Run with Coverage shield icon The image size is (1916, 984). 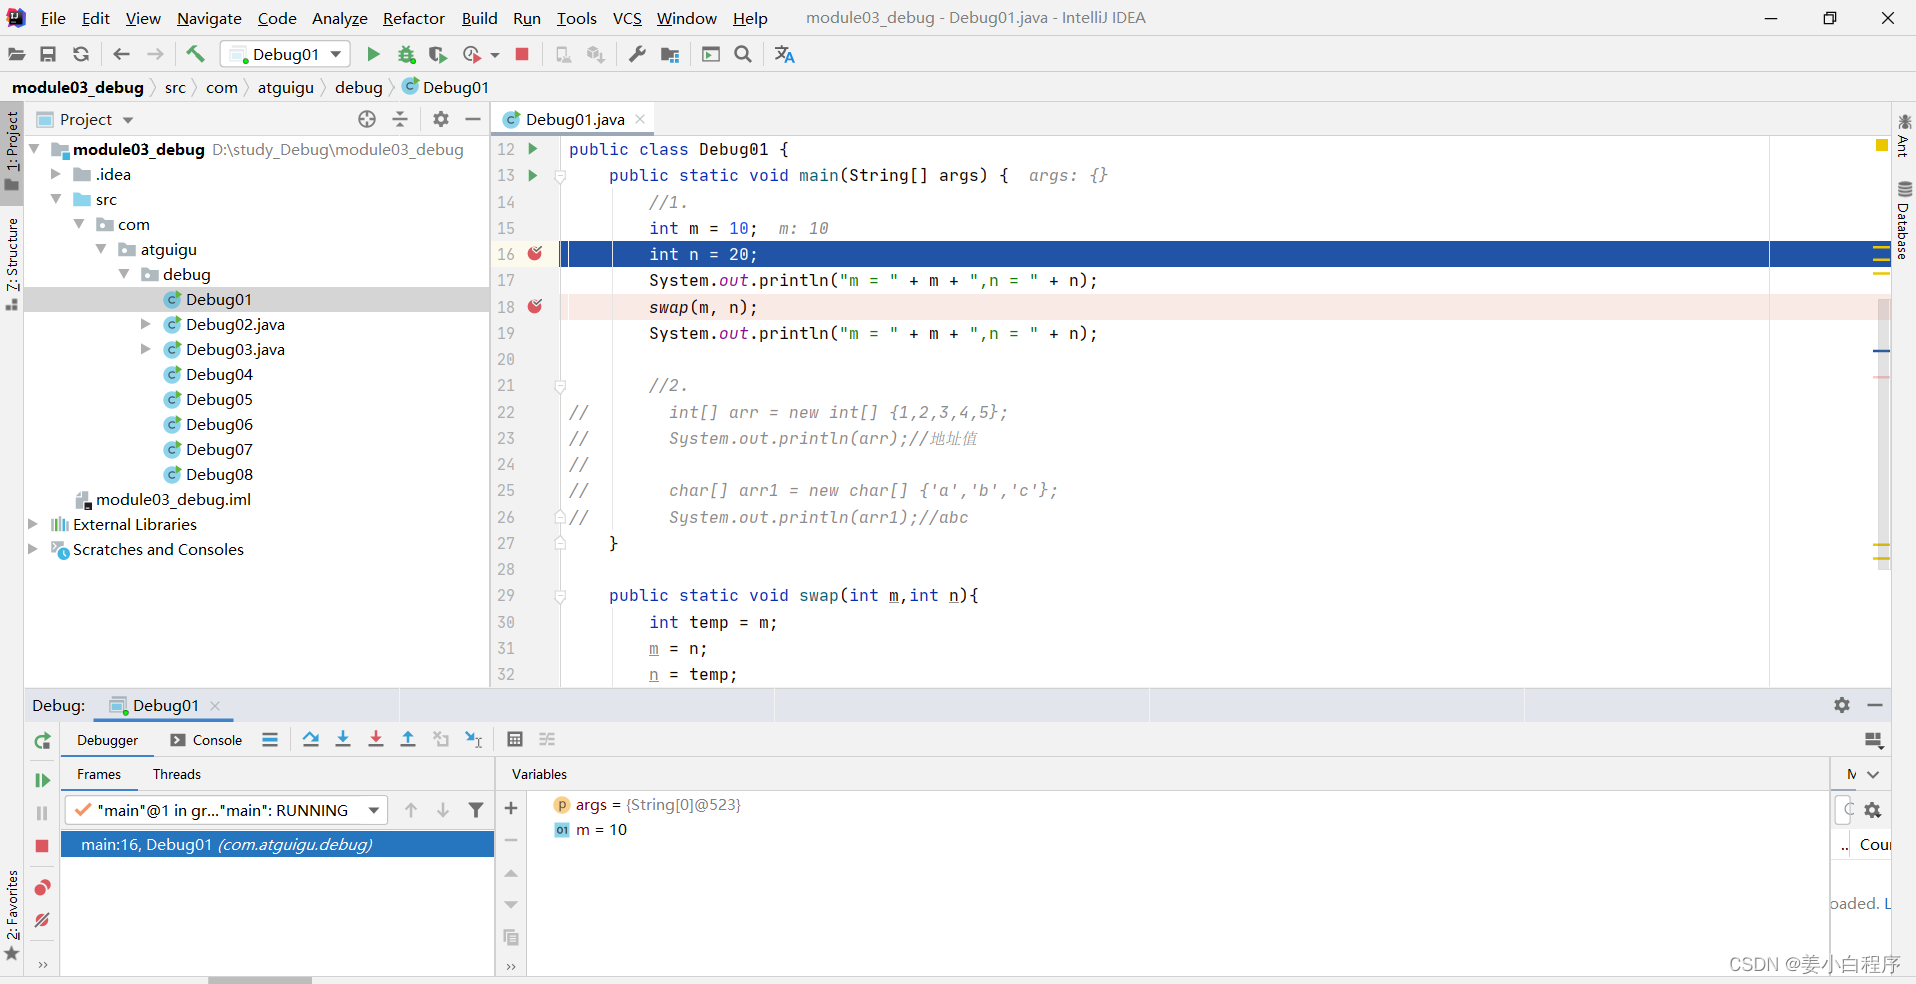point(437,54)
